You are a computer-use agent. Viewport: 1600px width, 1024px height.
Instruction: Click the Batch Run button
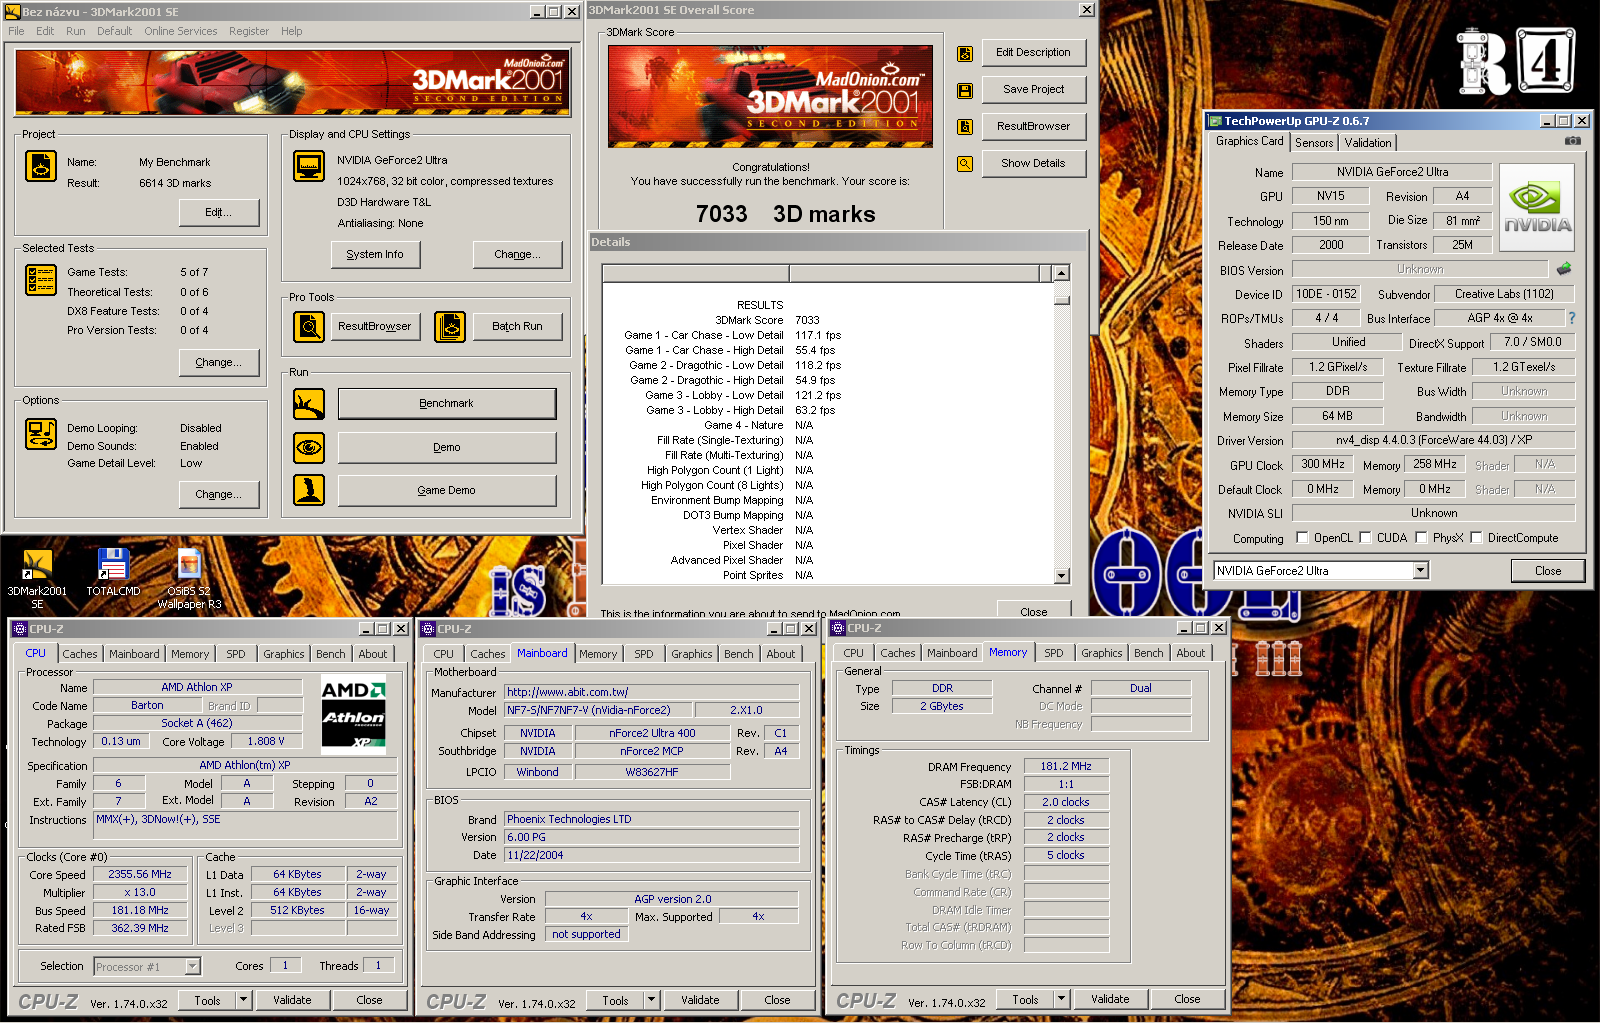tap(517, 327)
